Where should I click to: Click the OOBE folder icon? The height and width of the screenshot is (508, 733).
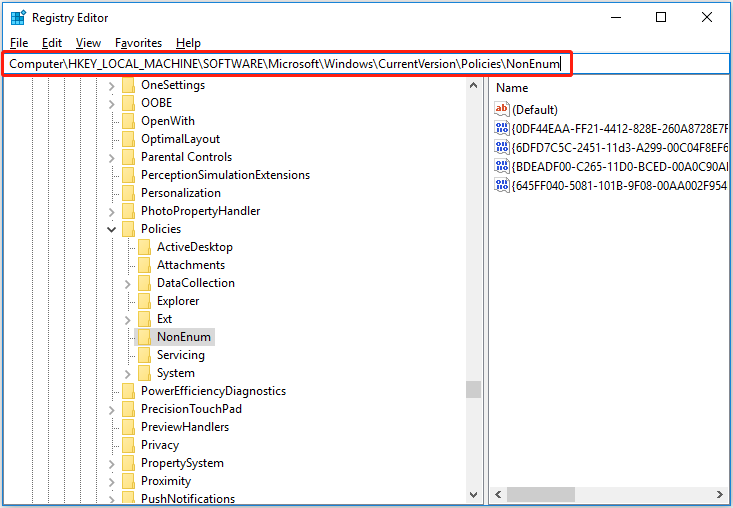(x=128, y=103)
